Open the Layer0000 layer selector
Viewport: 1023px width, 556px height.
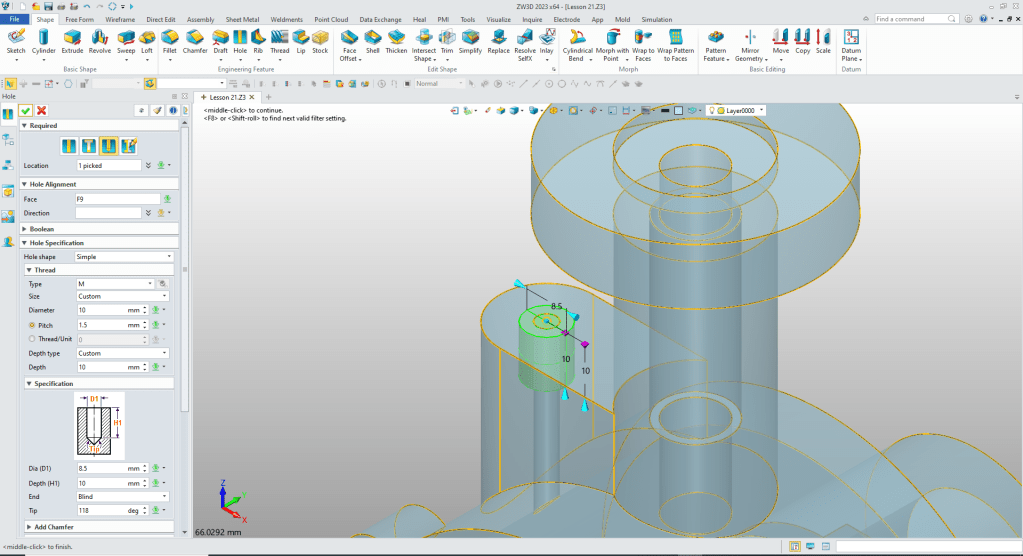pyautogui.click(x=740, y=110)
